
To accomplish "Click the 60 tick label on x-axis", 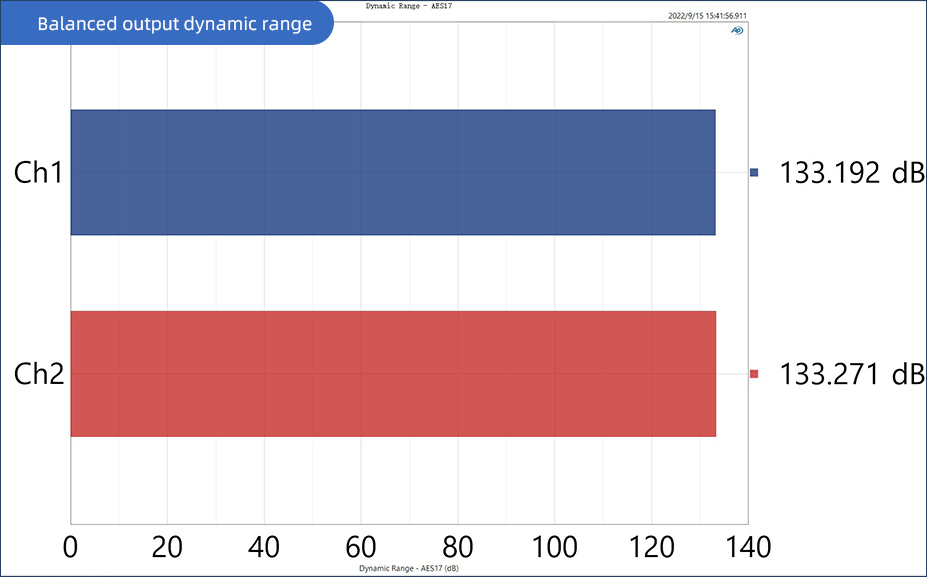I will (x=361, y=546).
